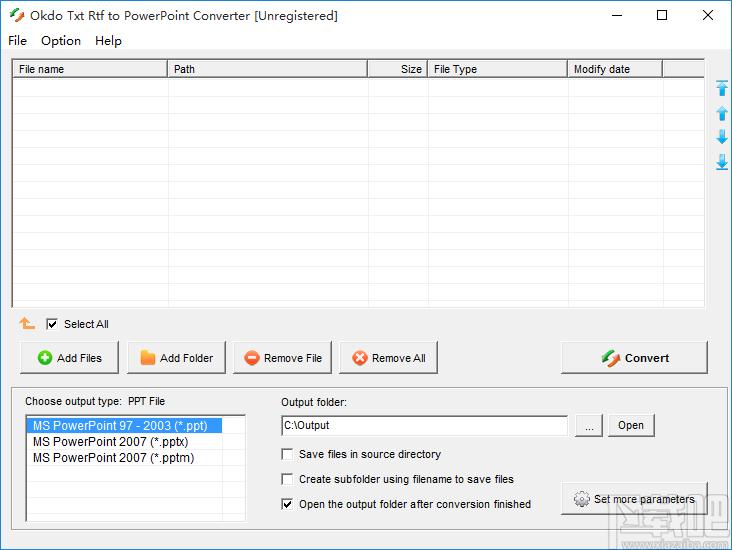Click the Remove File button

(282, 358)
